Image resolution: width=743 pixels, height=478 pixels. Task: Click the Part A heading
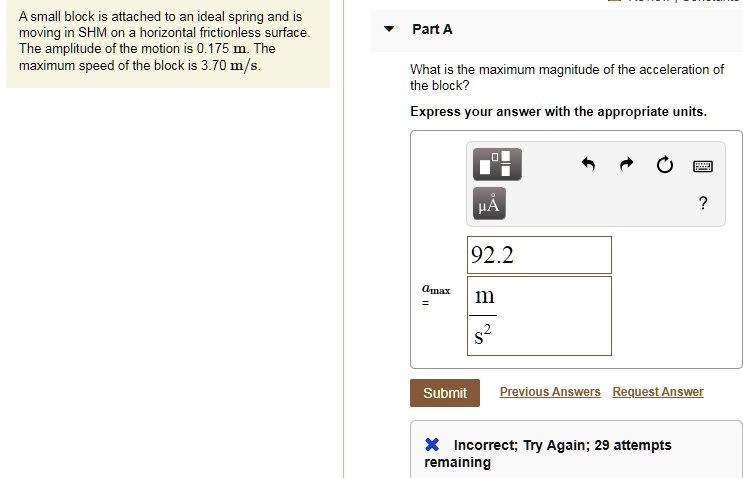[432, 29]
